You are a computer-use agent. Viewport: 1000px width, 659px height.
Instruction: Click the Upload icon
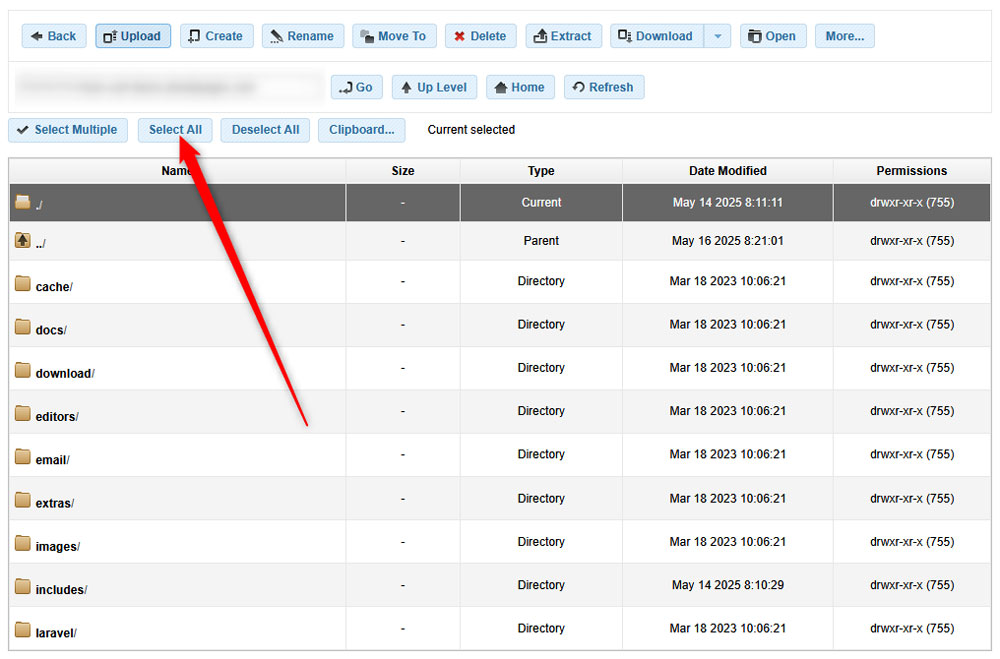tap(112, 35)
